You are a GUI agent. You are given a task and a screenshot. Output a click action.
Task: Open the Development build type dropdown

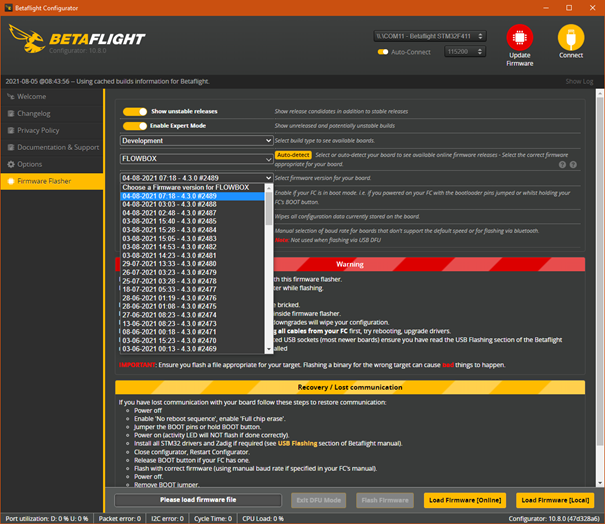coord(196,141)
